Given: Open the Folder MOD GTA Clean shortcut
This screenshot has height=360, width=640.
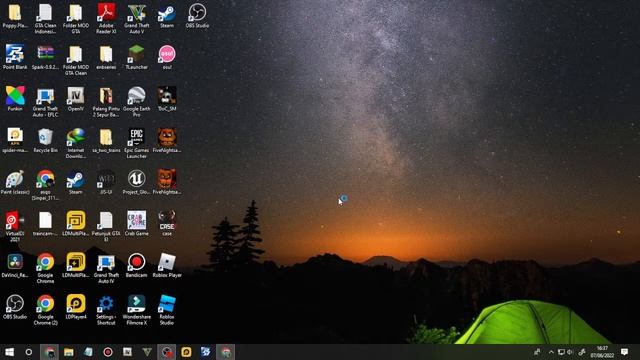Looking at the screenshot, I should pos(76,60).
